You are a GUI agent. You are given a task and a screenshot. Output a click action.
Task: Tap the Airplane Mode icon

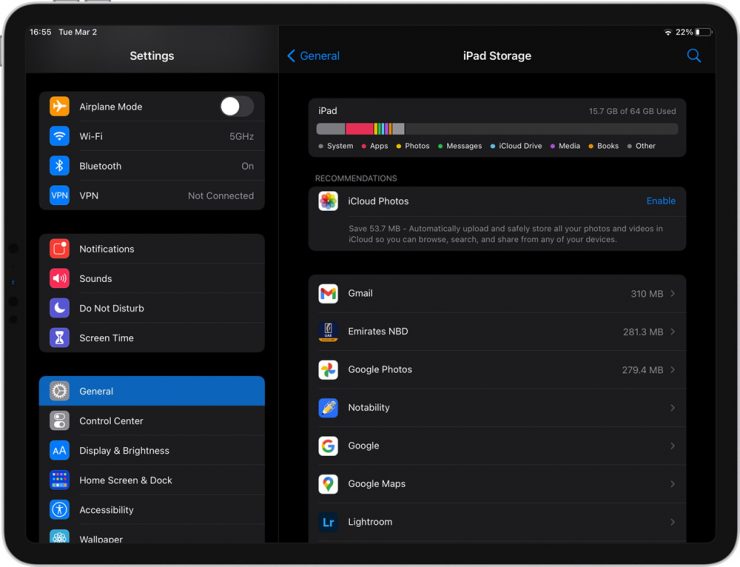(x=59, y=106)
